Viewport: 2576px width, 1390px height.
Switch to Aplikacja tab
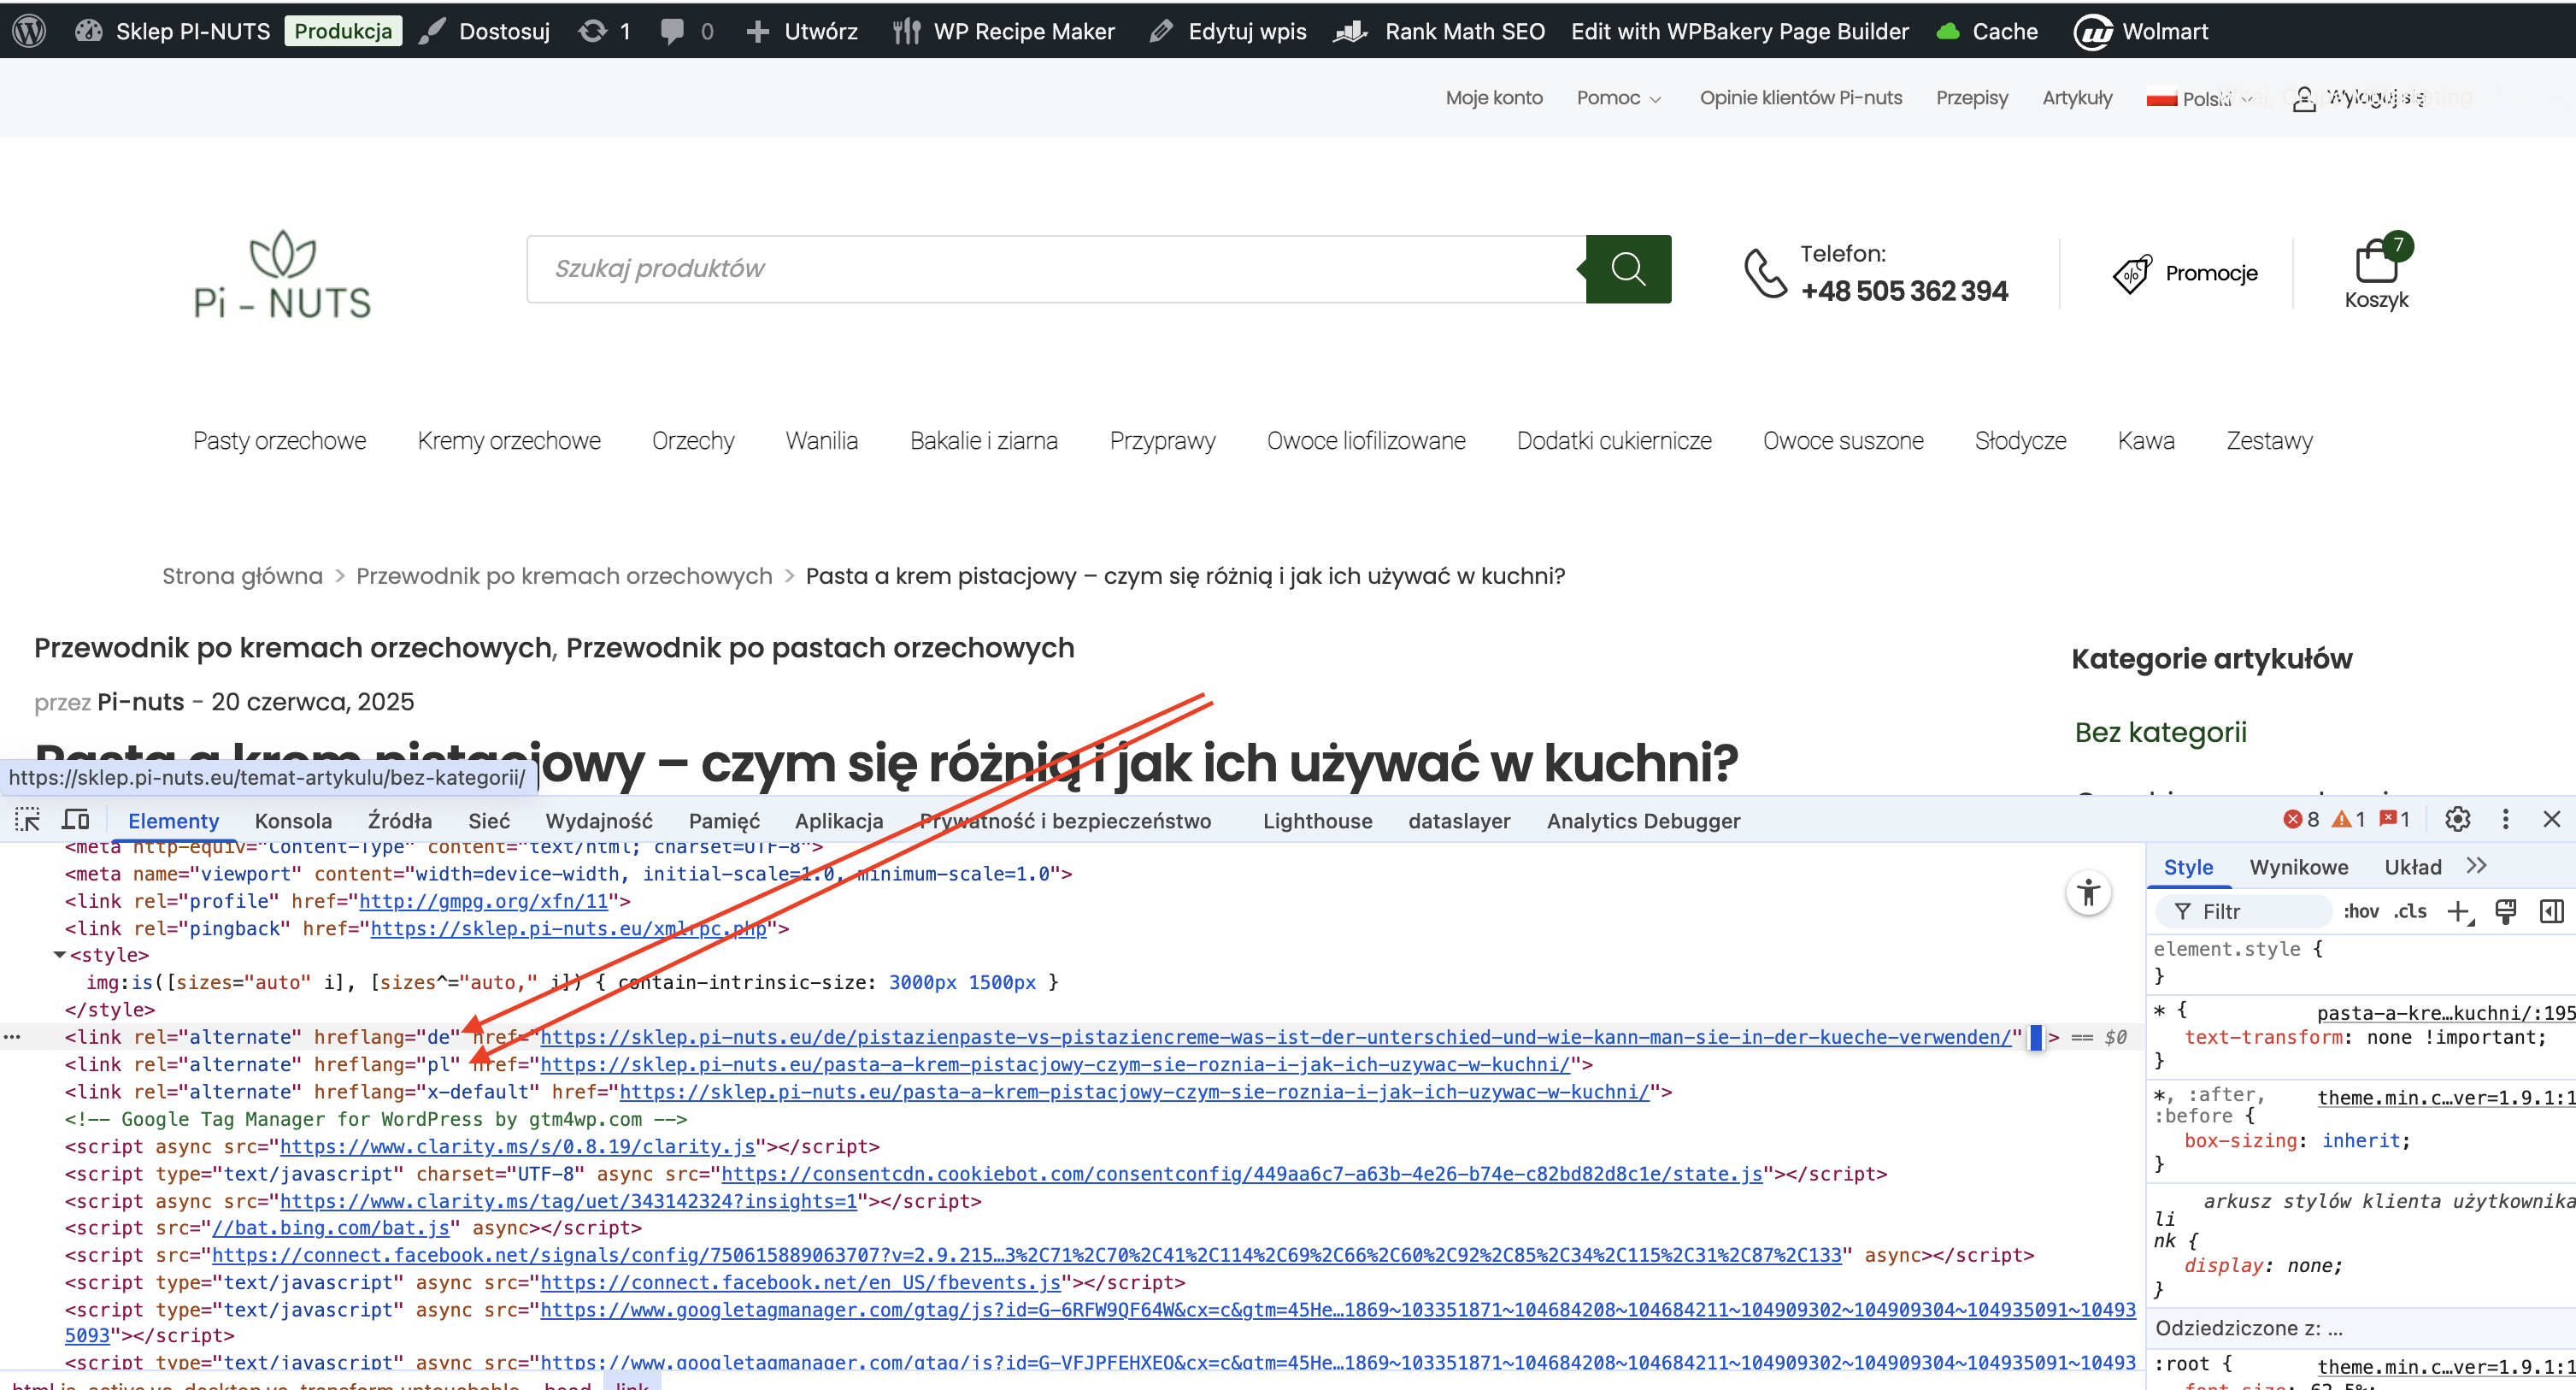(x=839, y=821)
